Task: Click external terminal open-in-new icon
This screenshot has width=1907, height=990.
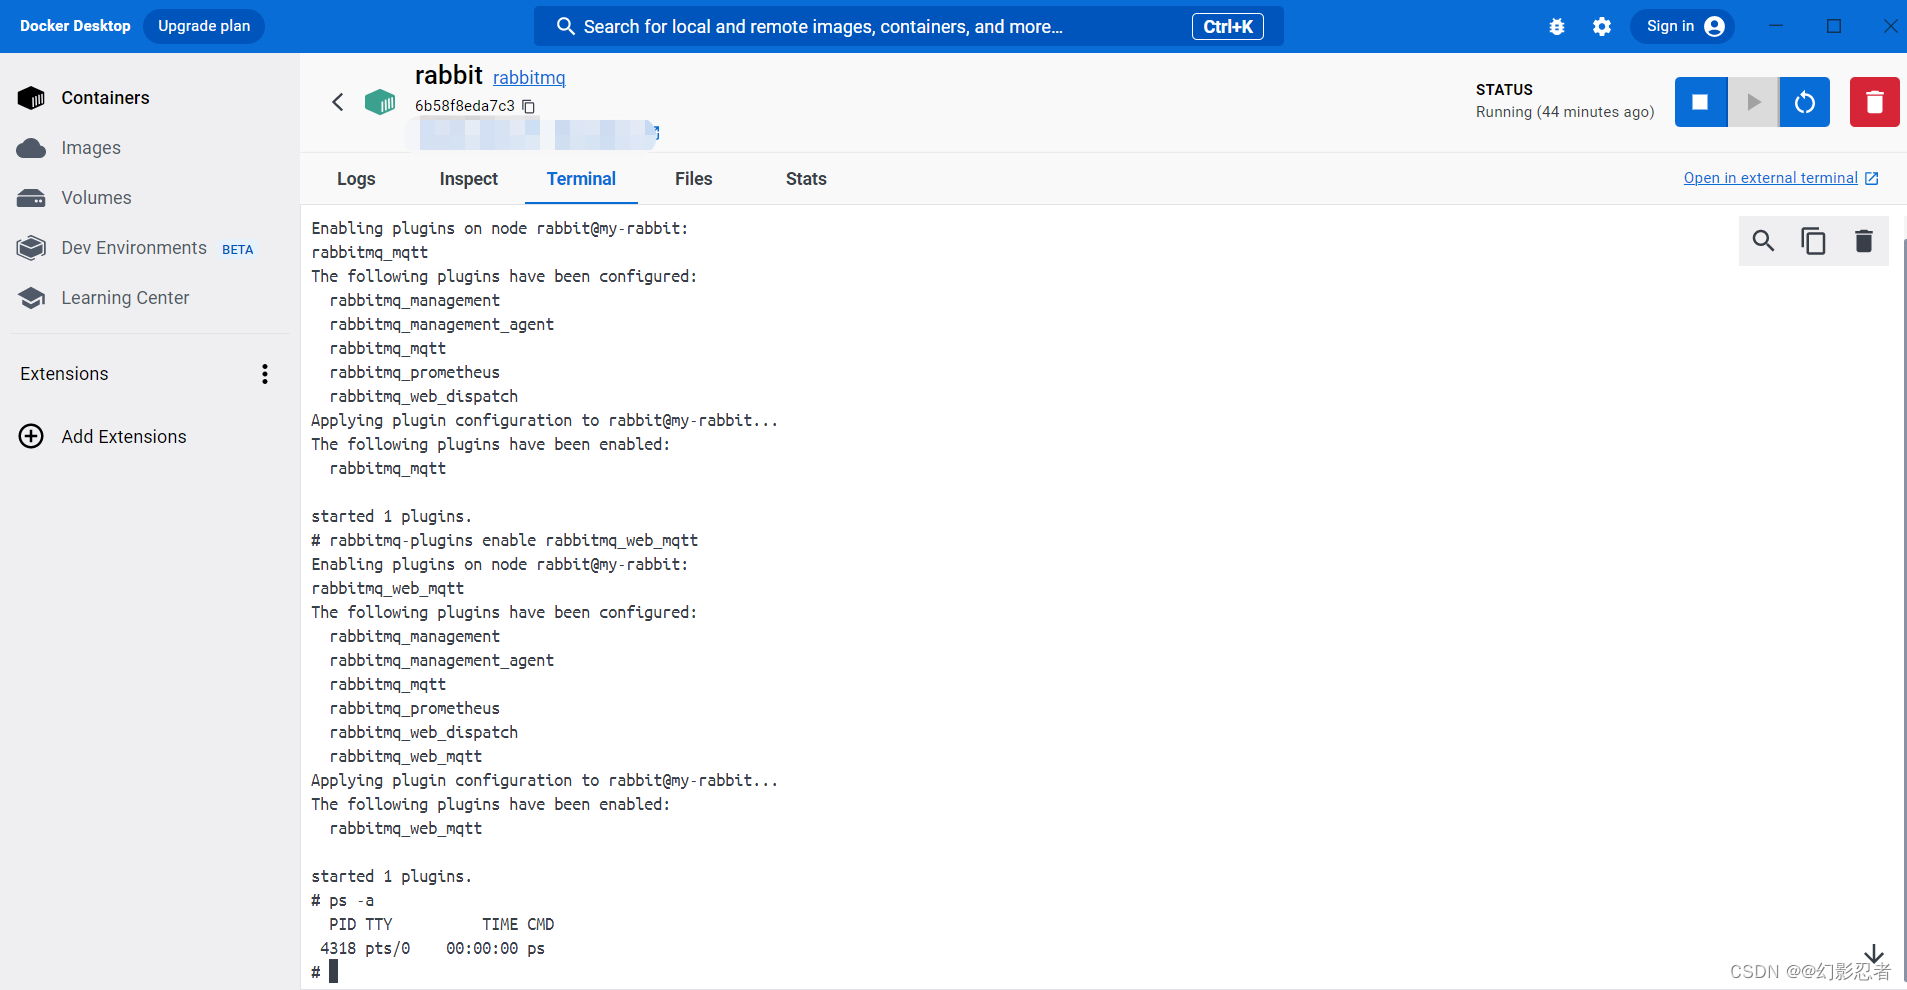Action: (x=1872, y=178)
